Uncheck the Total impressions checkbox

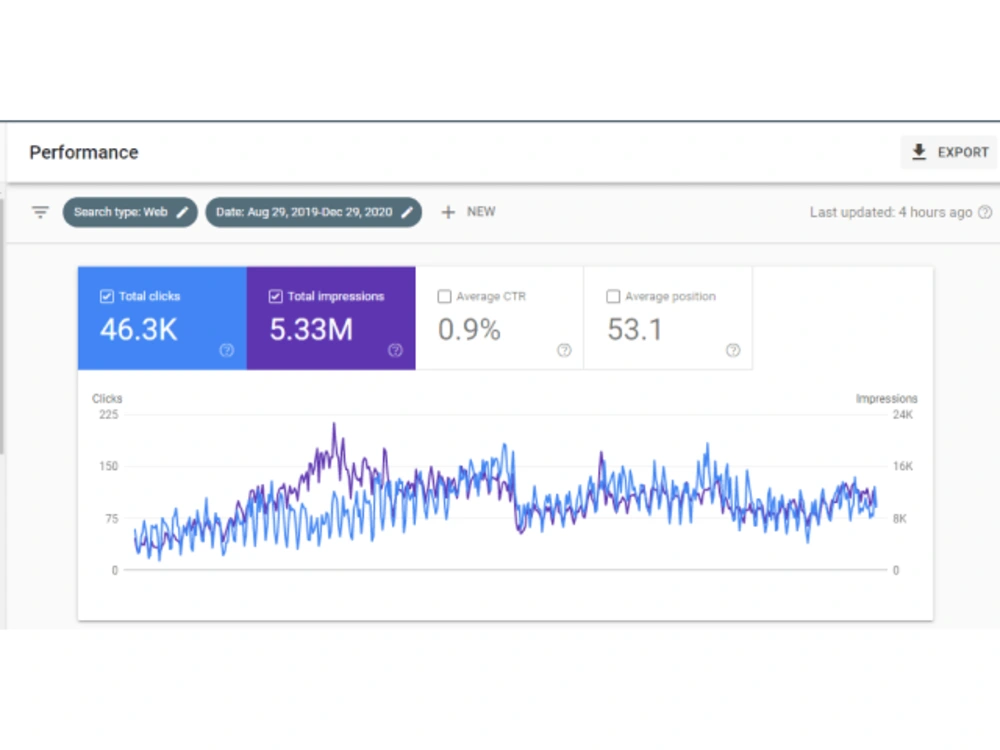(x=276, y=296)
